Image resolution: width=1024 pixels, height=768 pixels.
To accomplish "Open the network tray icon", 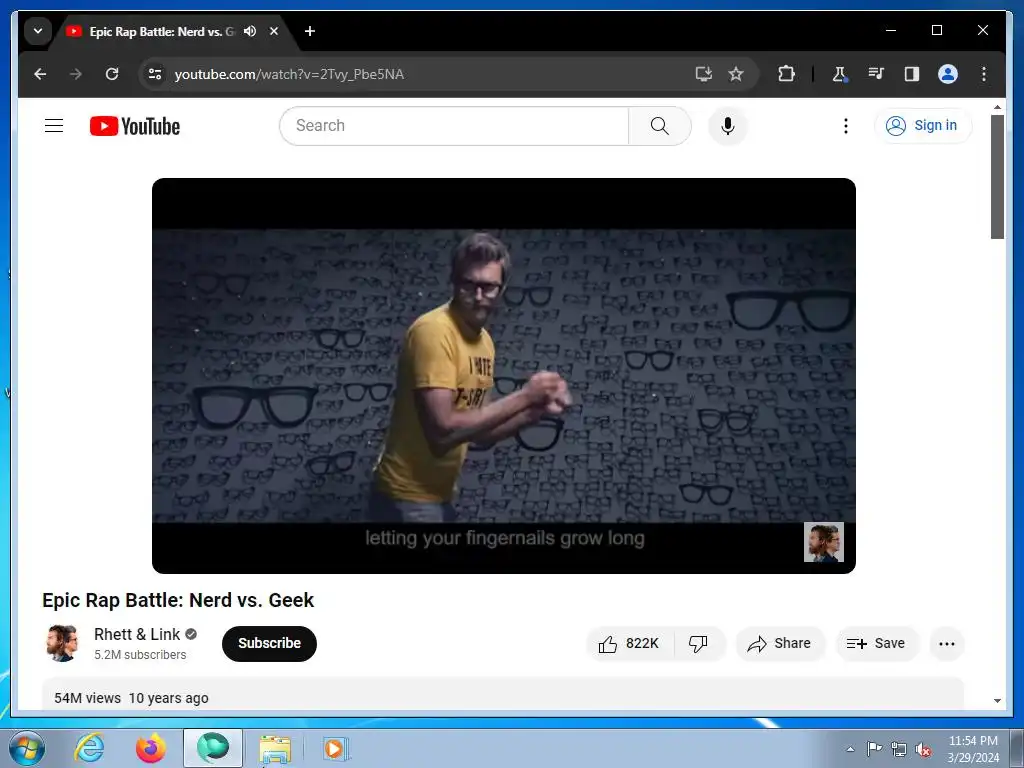I will [899, 749].
